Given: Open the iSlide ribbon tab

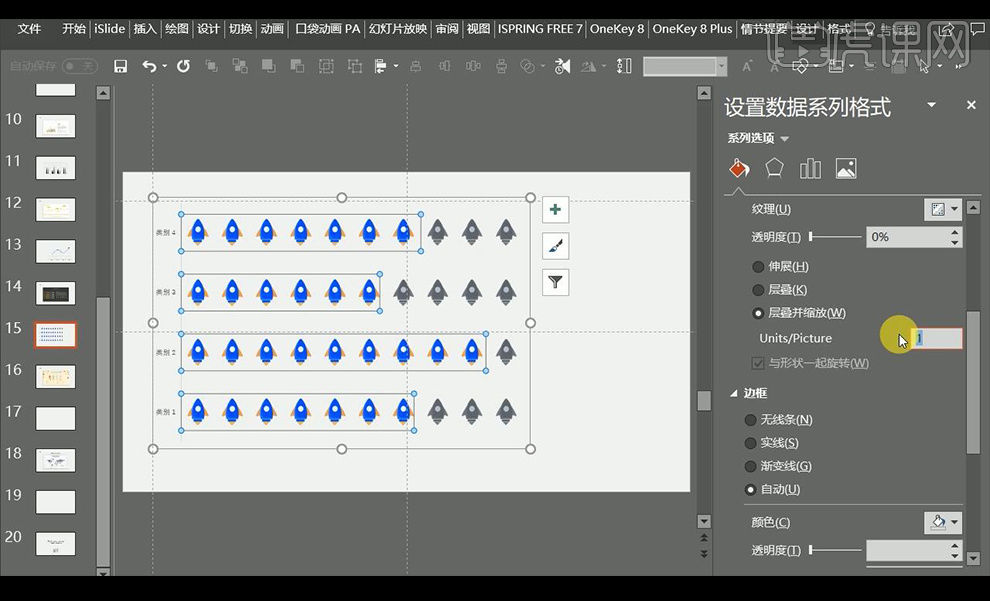Looking at the screenshot, I should pyautogui.click(x=109, y=29).
